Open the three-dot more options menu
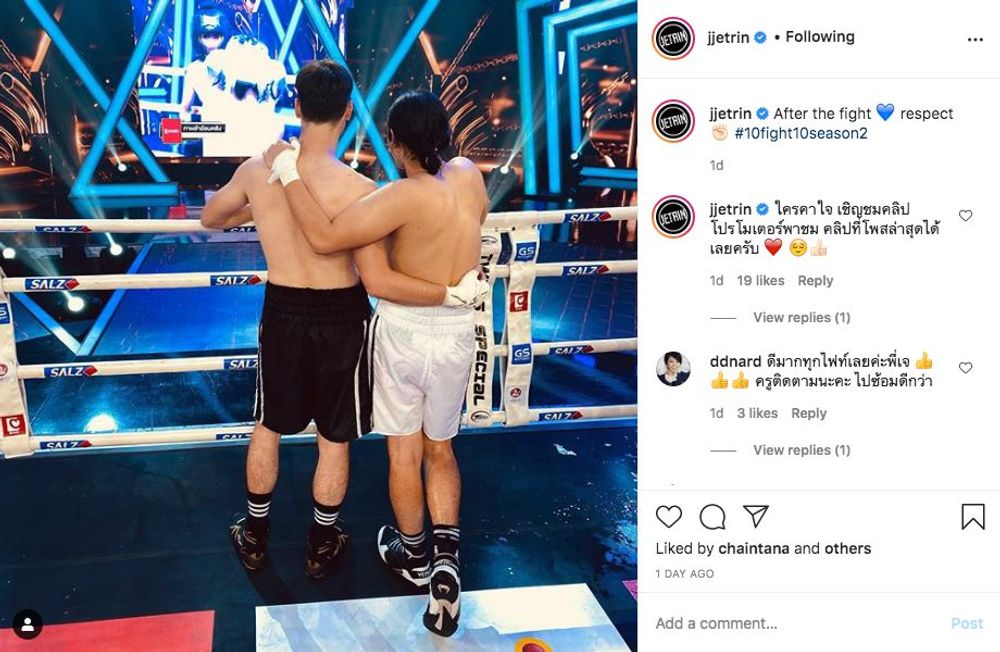 (x=975, y=40)
